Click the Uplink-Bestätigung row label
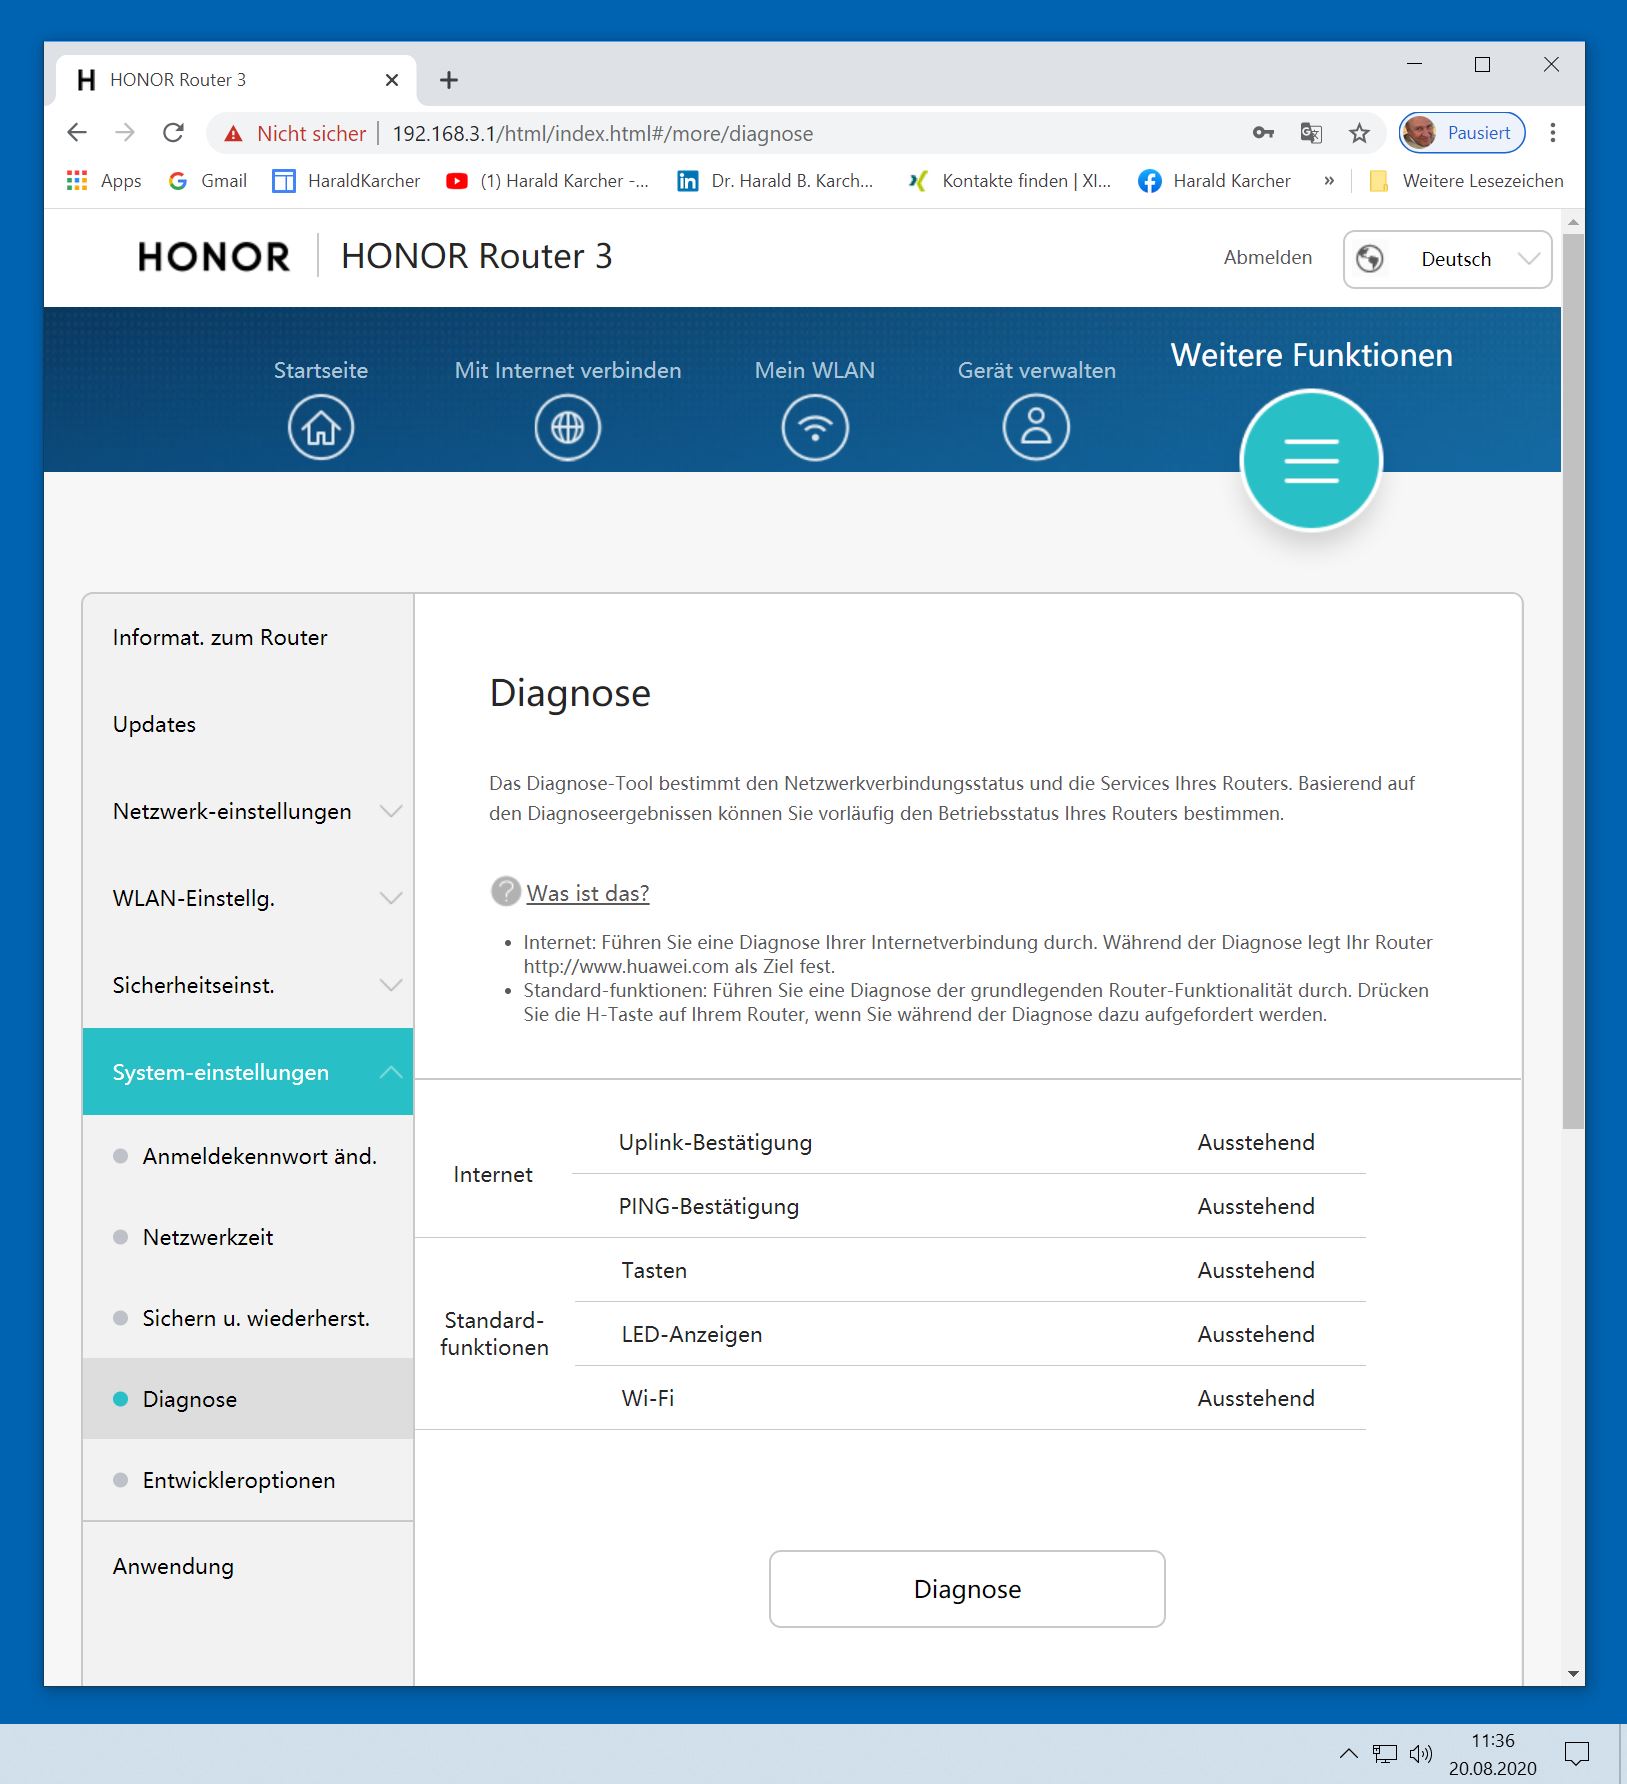 715,1142
